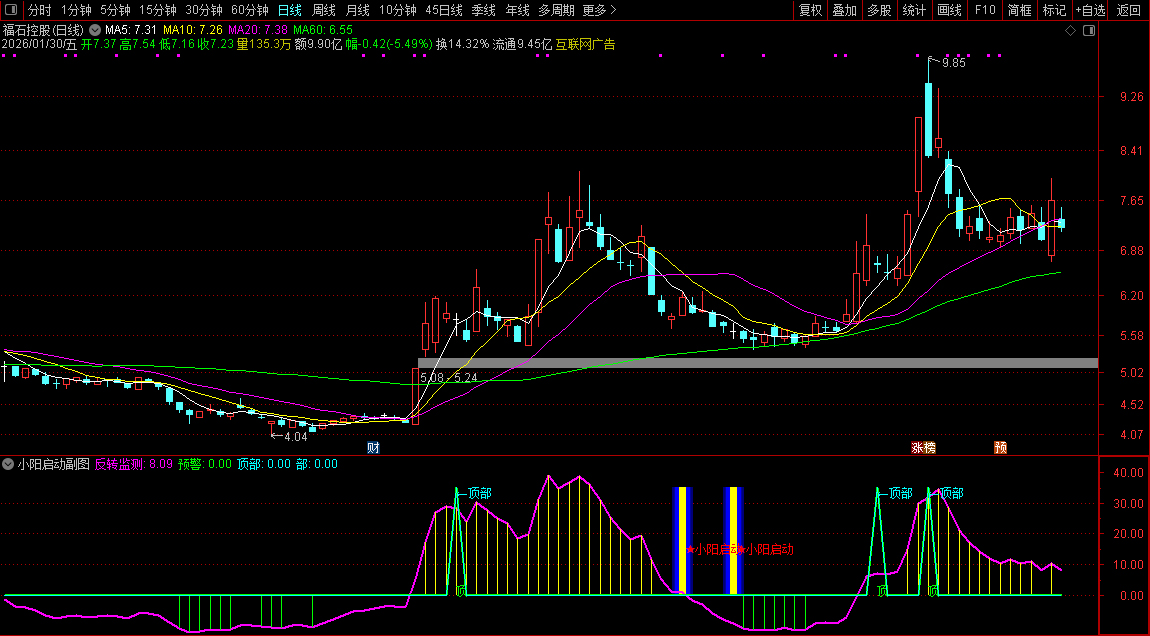The width and height of the screenshot is (1150, 636).
Task: Click the 财 marker icon on timeline
Action: (374, 447)
